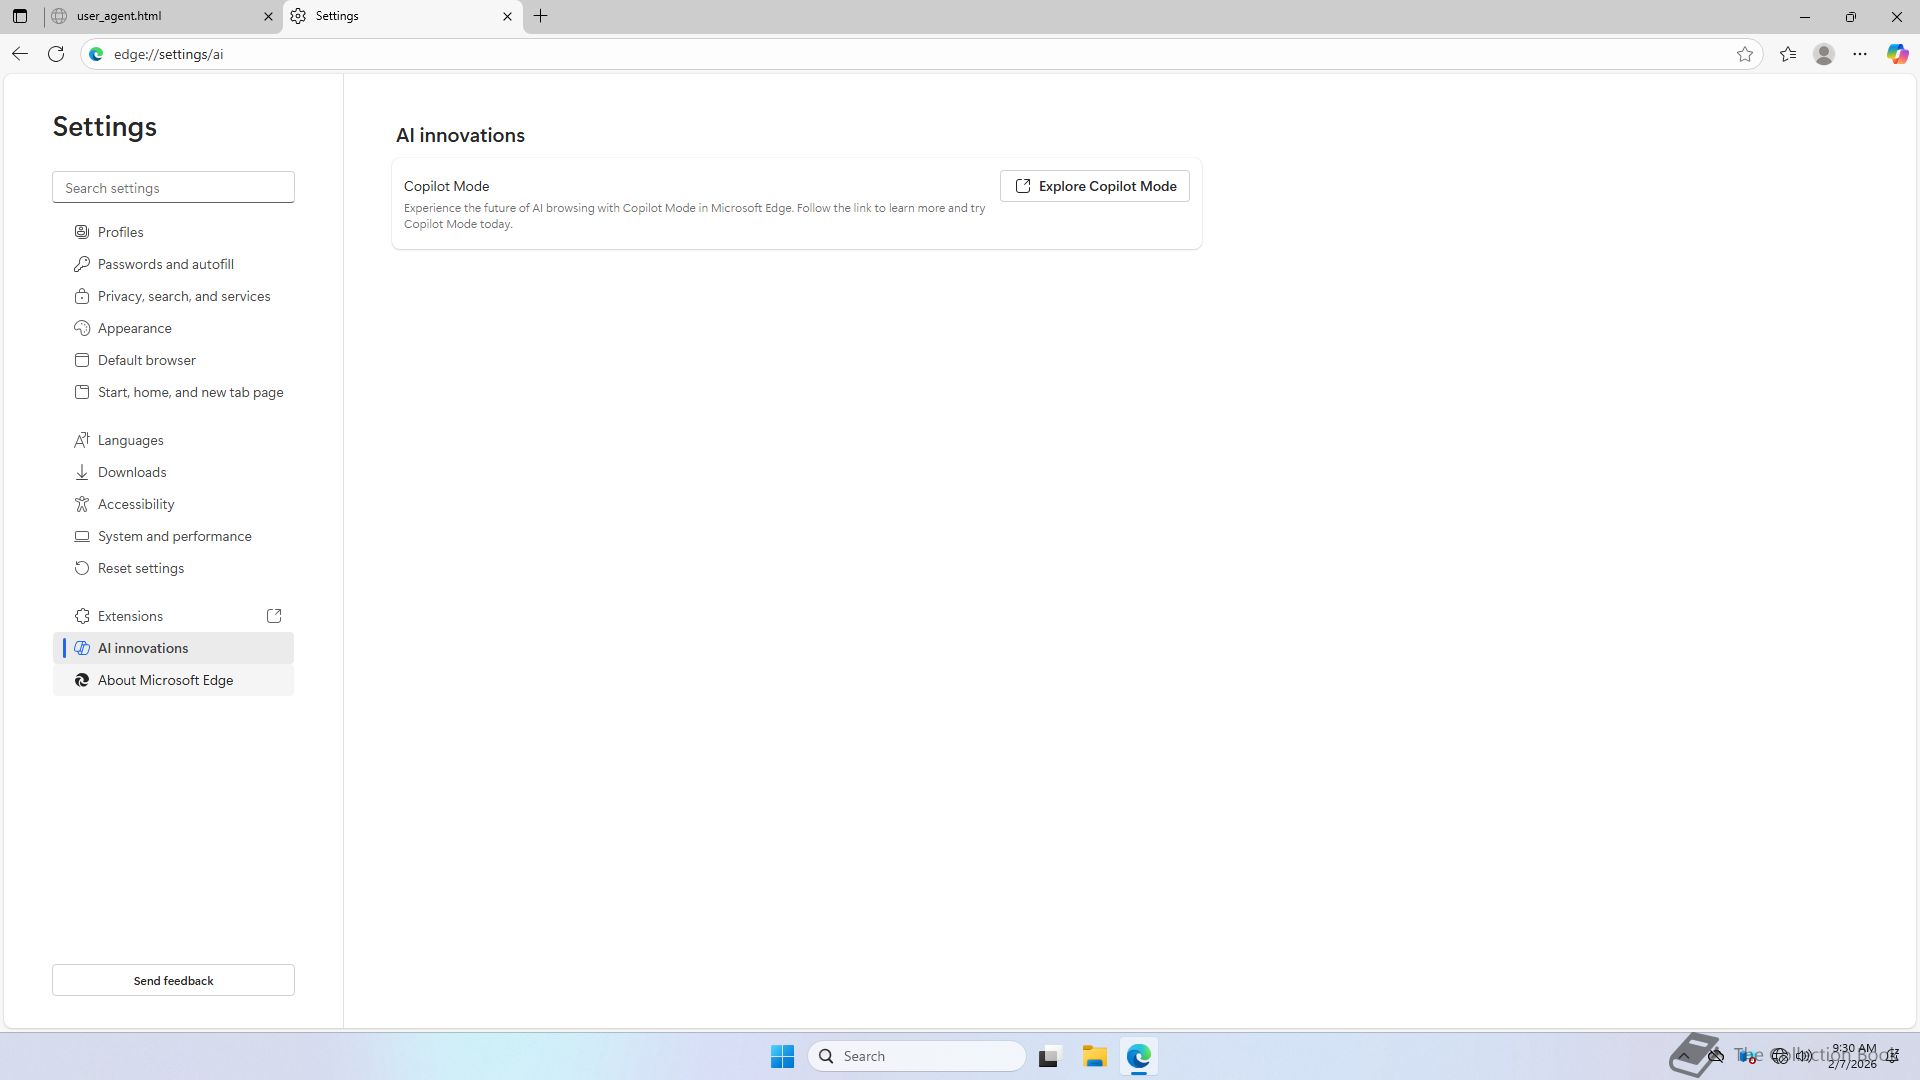Open Settings and more ellipsis menu
The height and width of the screenshot is (1080, 1920).
pyautogui.click(x=1860, y=54)
